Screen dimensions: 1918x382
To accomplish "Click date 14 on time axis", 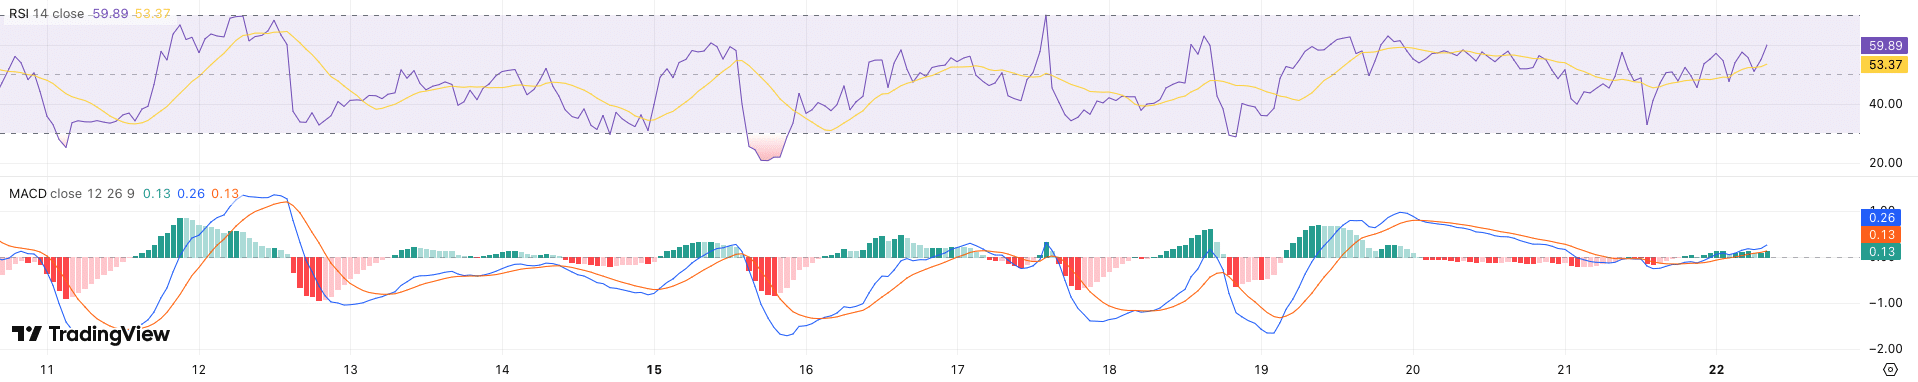I will [502, 370].
